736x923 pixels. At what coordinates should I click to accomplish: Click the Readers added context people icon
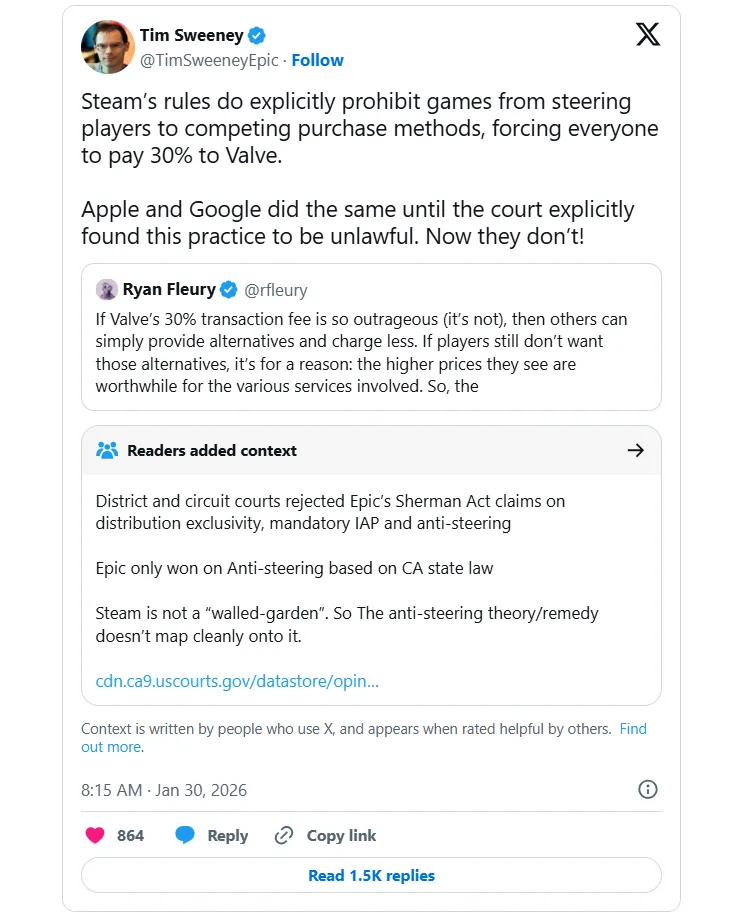[107, 450]
